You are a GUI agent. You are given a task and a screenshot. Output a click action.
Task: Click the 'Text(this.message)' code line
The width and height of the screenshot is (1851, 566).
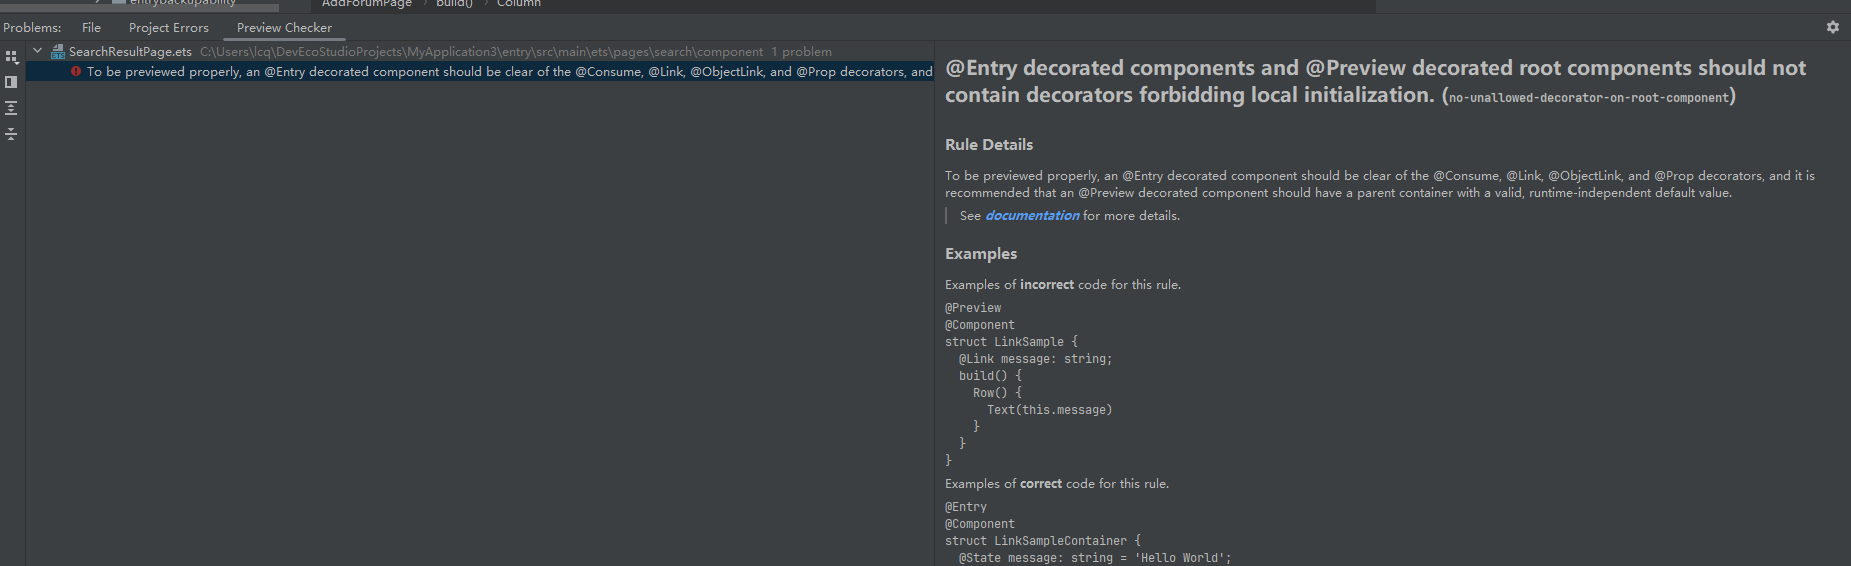(1049, 410)
